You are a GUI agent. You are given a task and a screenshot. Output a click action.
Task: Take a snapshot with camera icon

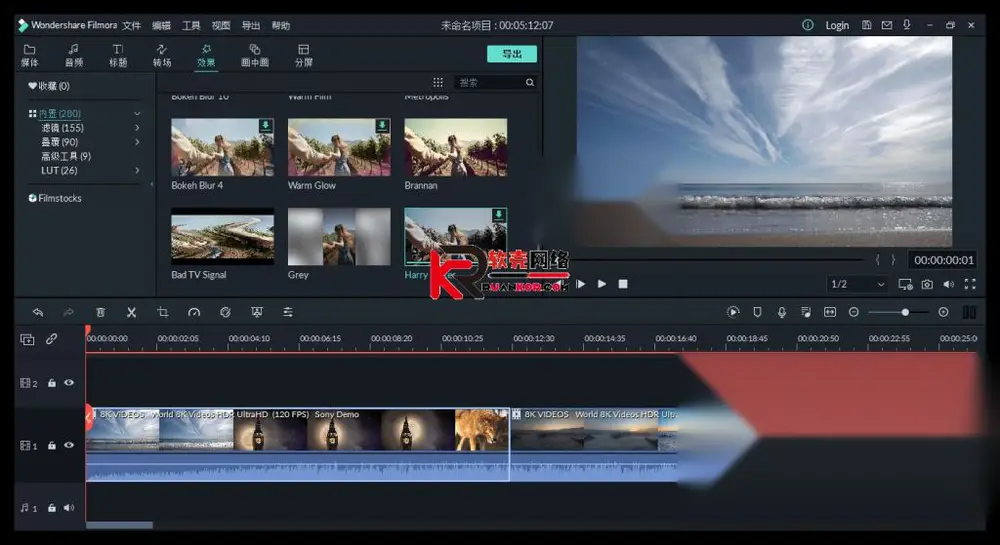(x=927, y=284)
